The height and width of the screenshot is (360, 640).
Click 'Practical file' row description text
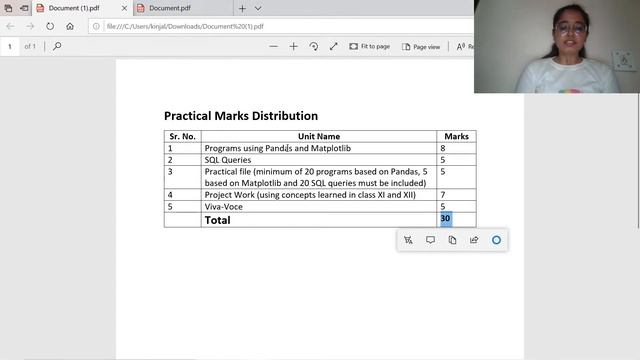316,177
